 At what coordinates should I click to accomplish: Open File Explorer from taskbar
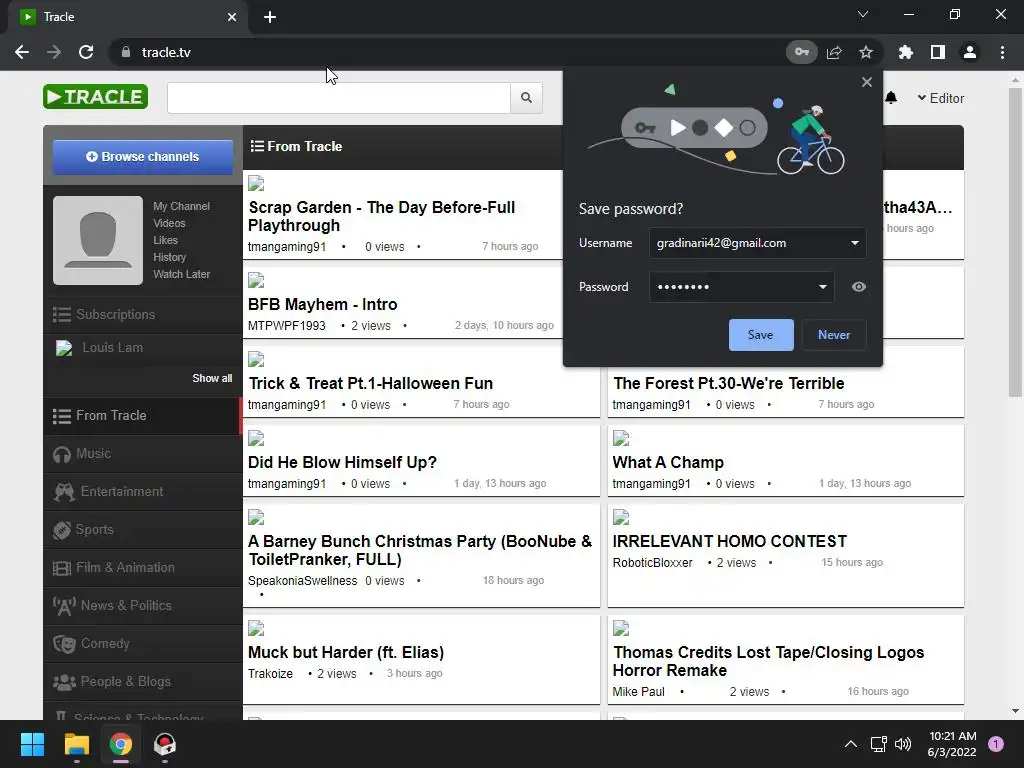pyautogui.click(x=76, y=744)
